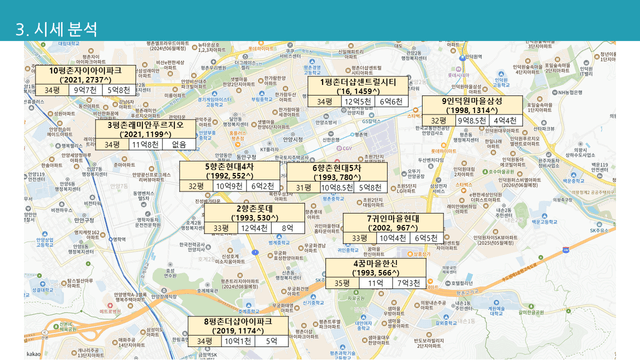Image resolution: width=640 pixels, height=360 pixels.
Task: Click the '7억3천' jeonse cell
Action: click(409, 283)
